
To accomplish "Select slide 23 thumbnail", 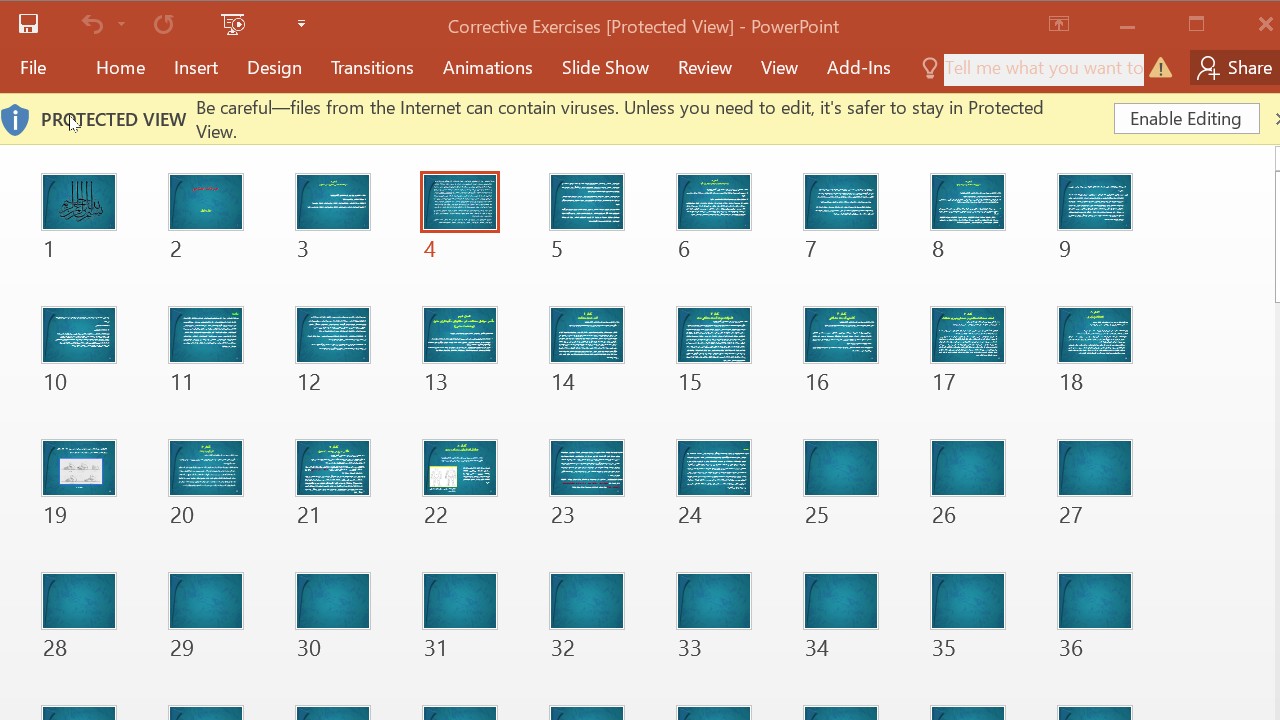I will [587, 468].
